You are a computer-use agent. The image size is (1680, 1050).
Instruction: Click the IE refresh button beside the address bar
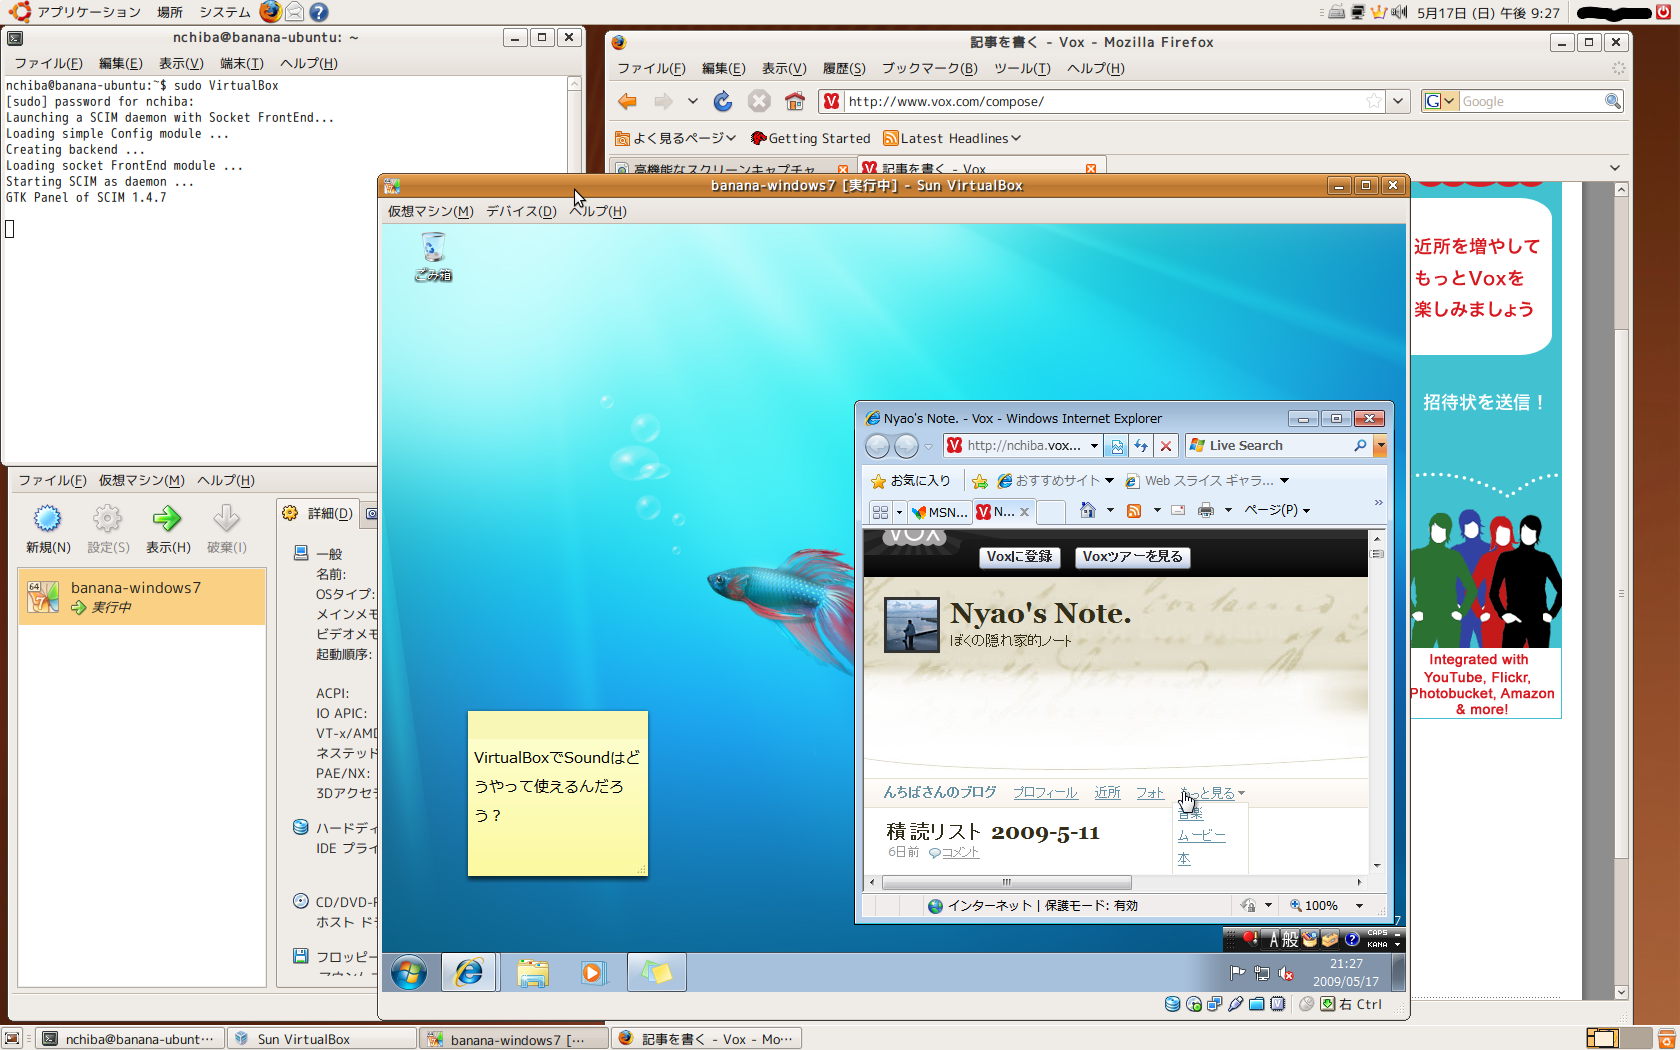point(1141,446)
